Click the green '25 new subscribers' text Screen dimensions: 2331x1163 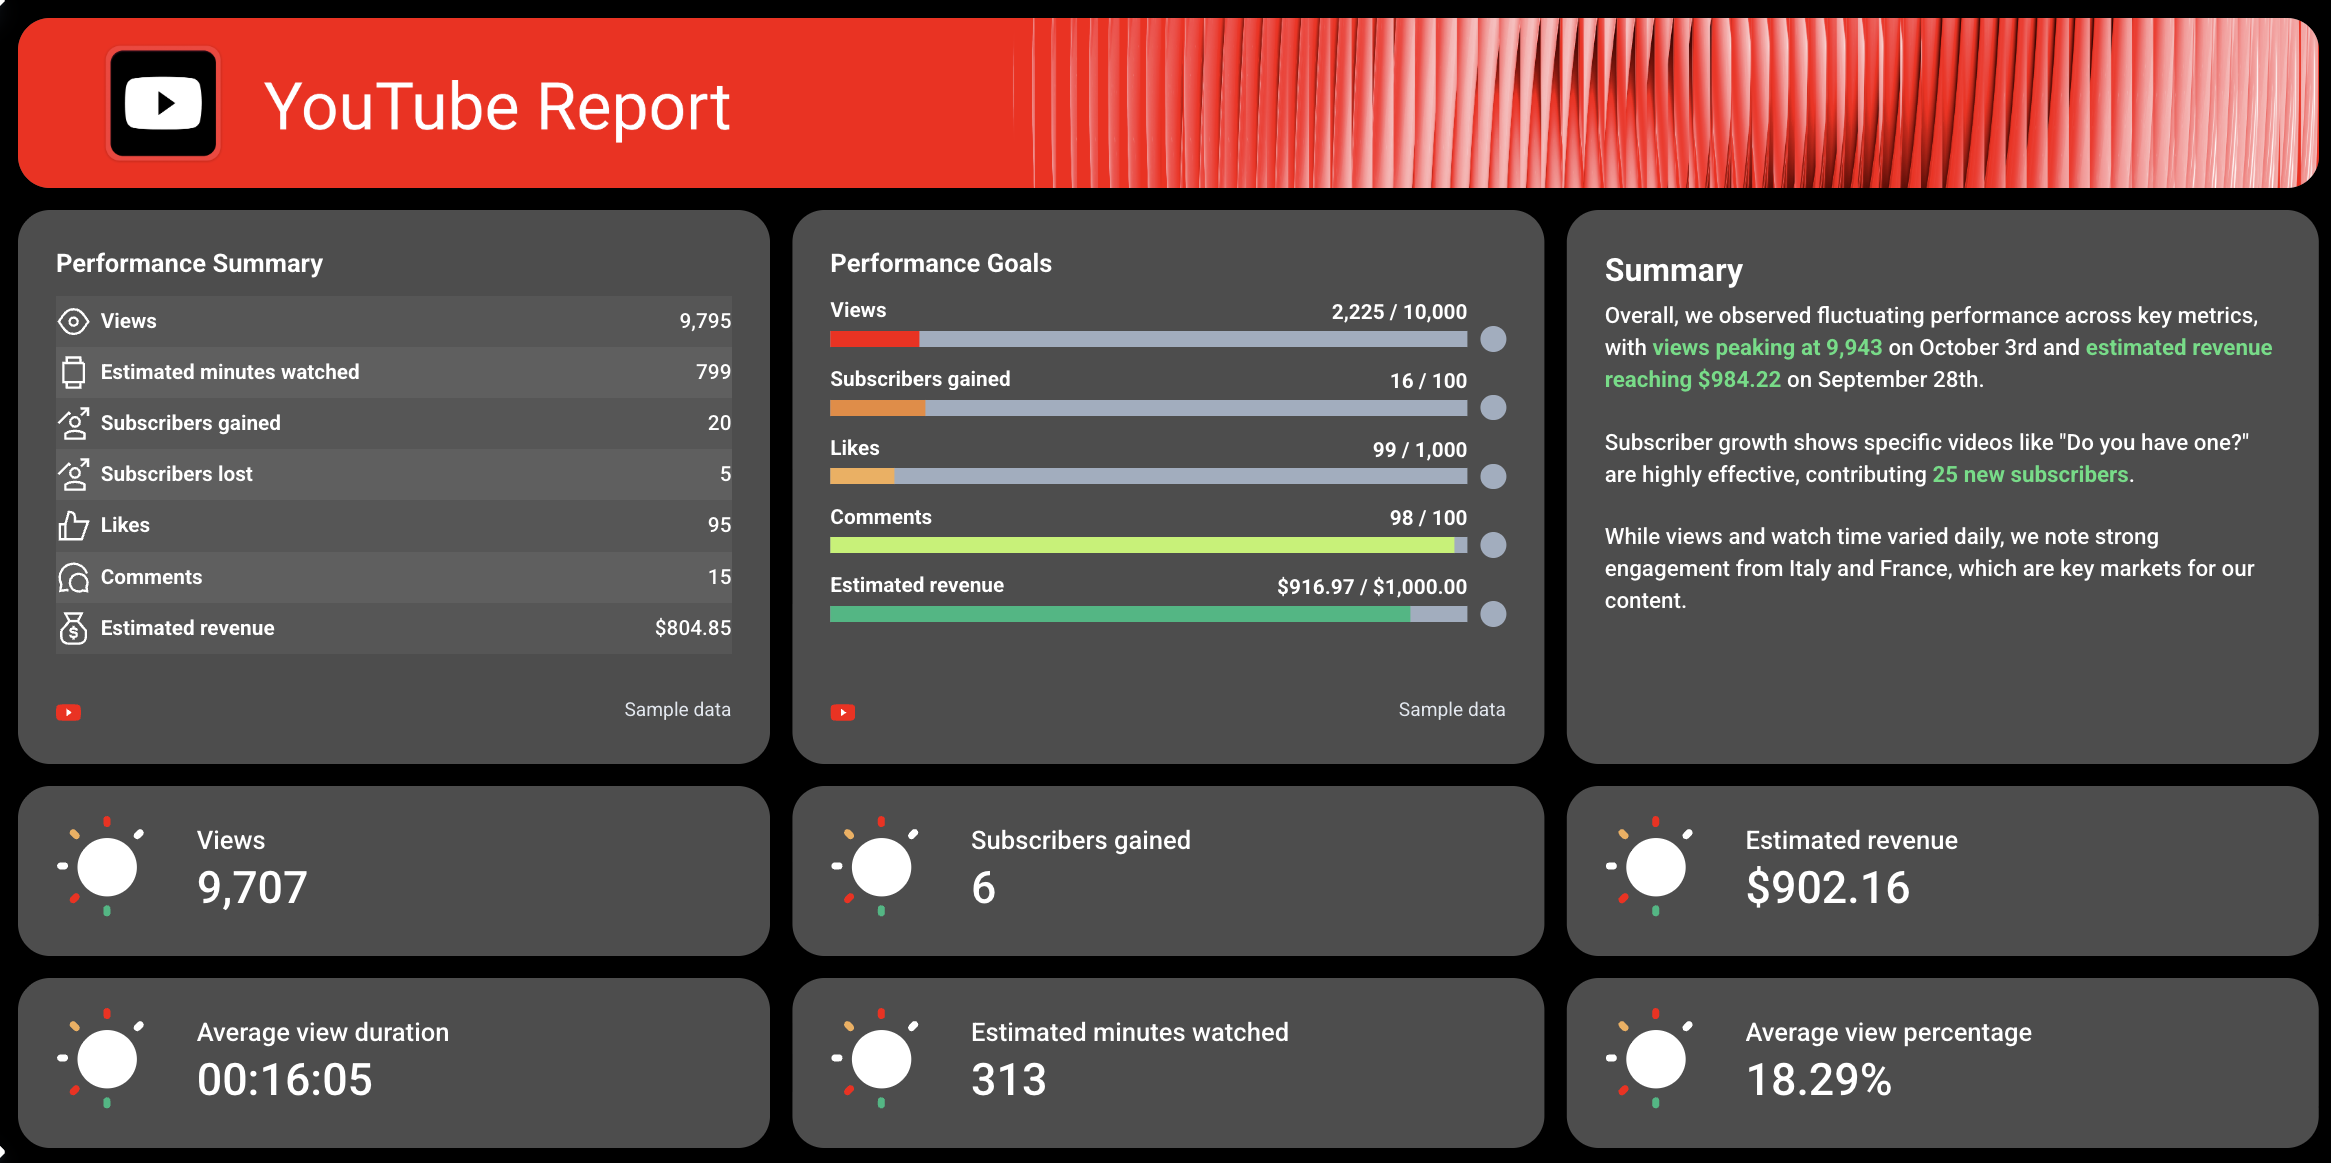click(2029, 474)
